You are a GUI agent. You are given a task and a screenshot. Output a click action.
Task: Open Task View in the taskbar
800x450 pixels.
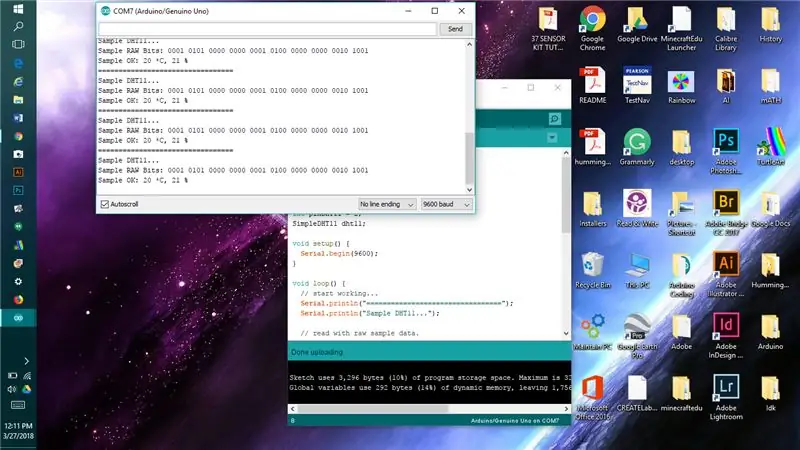18,44
